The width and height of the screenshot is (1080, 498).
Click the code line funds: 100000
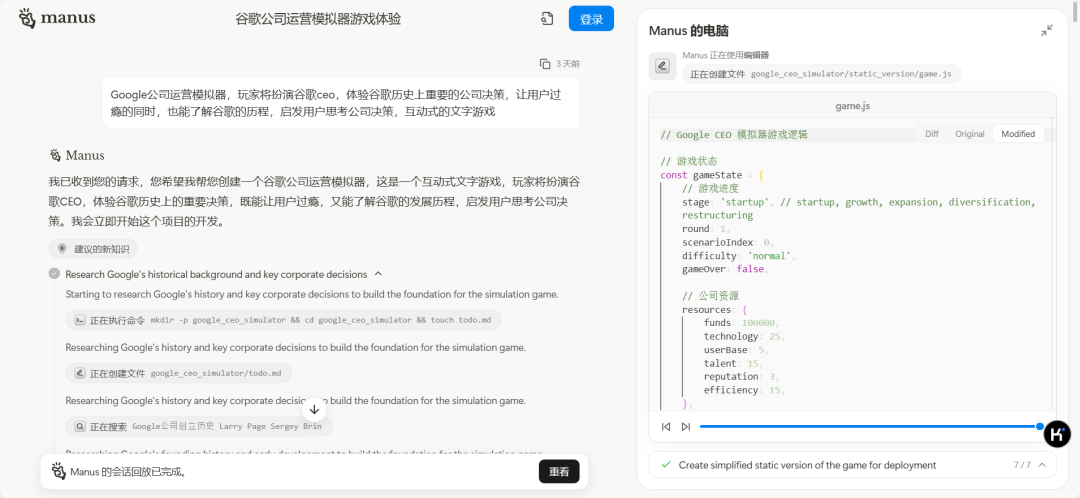[741, 323]
